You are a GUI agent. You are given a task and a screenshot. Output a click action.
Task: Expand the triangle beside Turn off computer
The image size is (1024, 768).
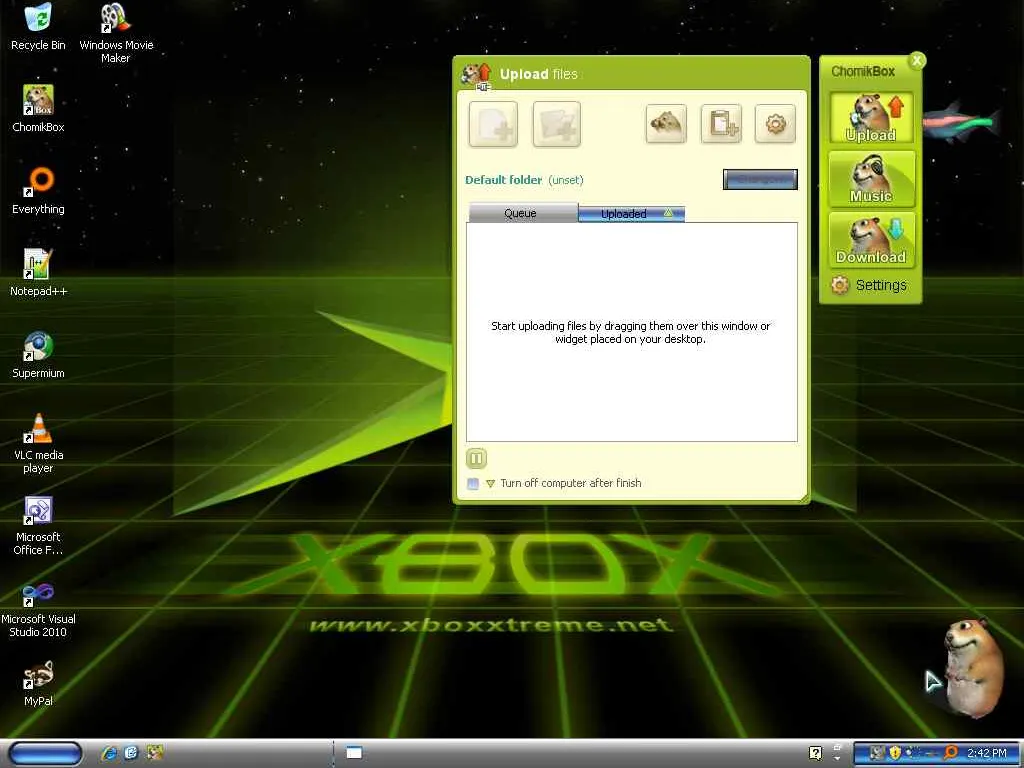[490, 484]
